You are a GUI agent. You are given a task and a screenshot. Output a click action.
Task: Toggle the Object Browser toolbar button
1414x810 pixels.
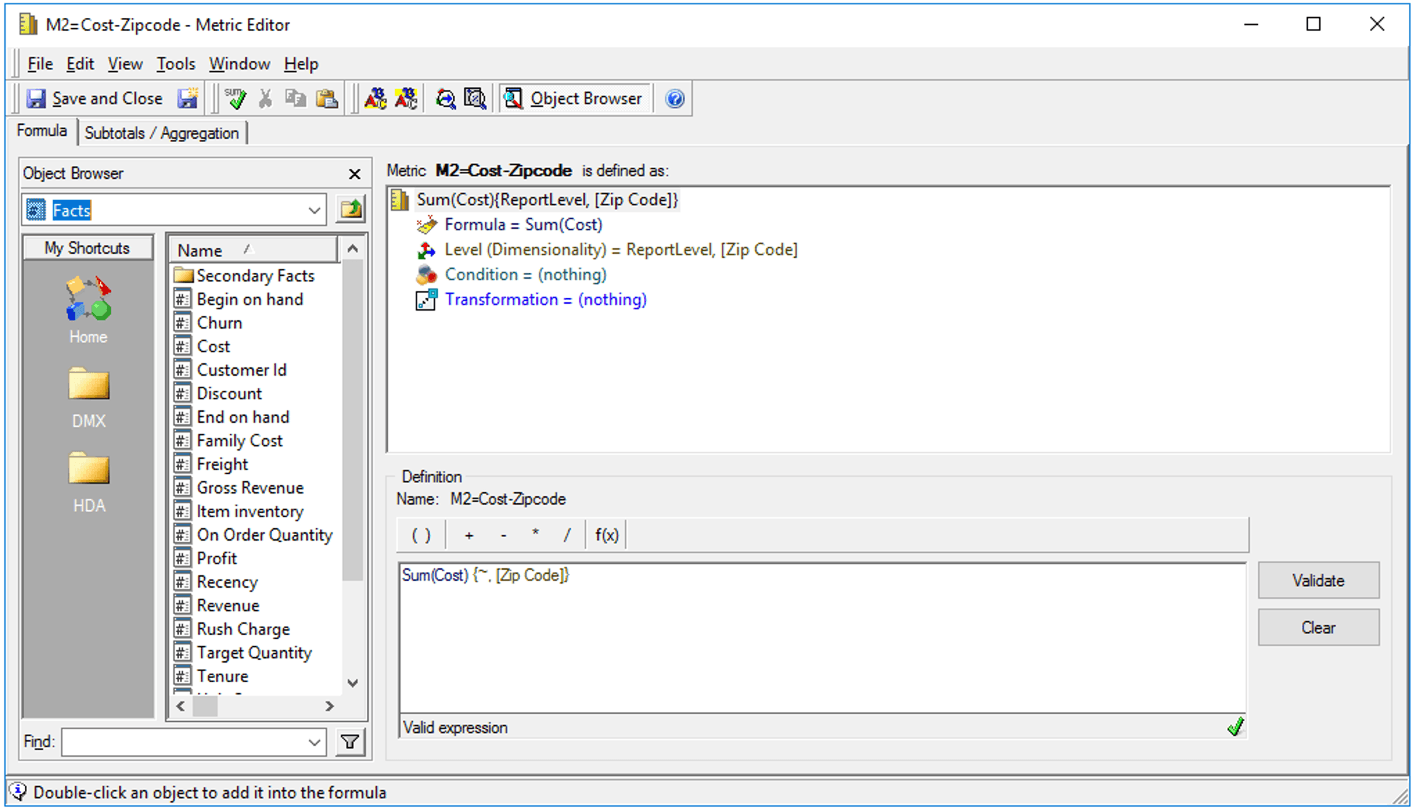[x=574, y=98]
